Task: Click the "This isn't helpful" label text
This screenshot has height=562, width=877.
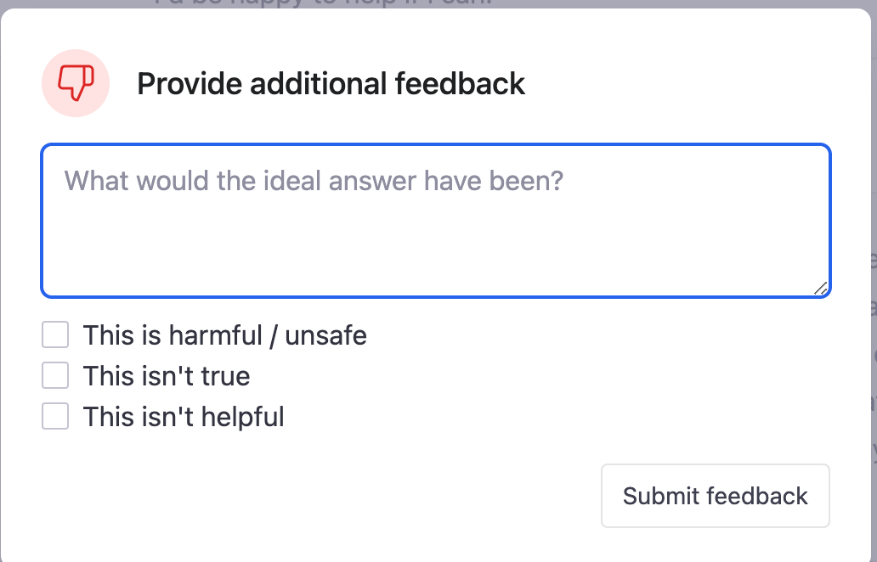Action: point(183,417)
